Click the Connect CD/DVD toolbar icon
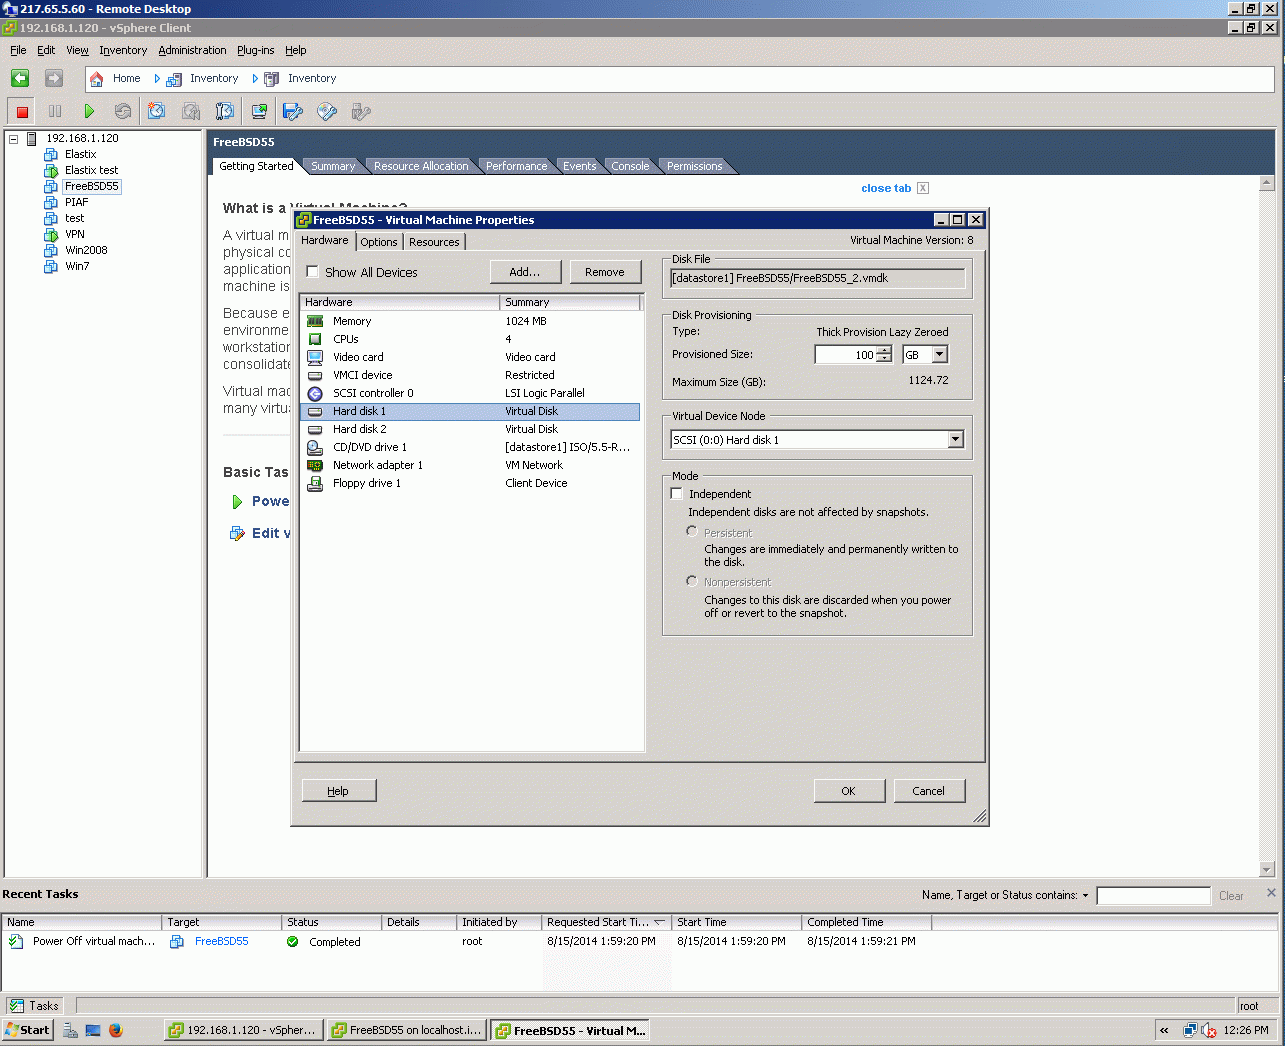Viewport: 1285px width, 1046px height. (x=327, y=112)
